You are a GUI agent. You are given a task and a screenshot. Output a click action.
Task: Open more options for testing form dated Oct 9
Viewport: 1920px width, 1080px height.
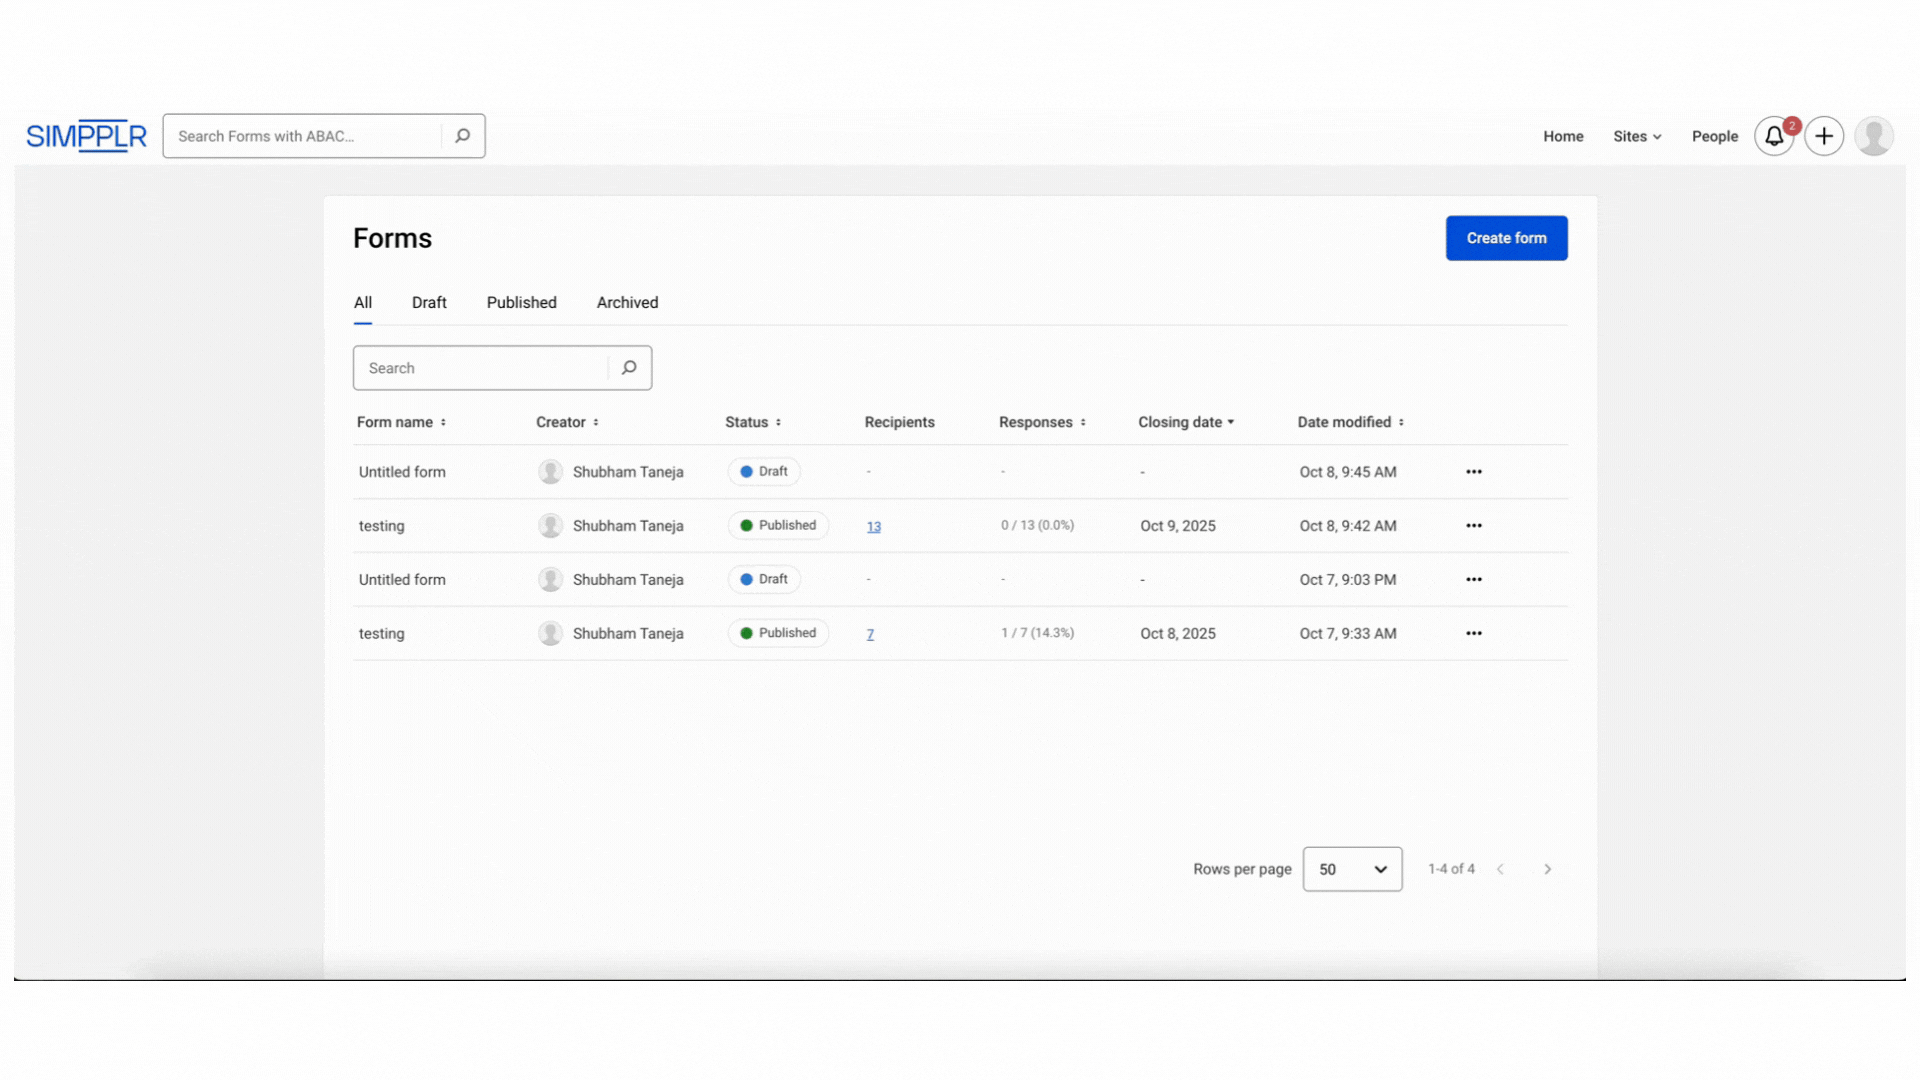point(1474,526)
